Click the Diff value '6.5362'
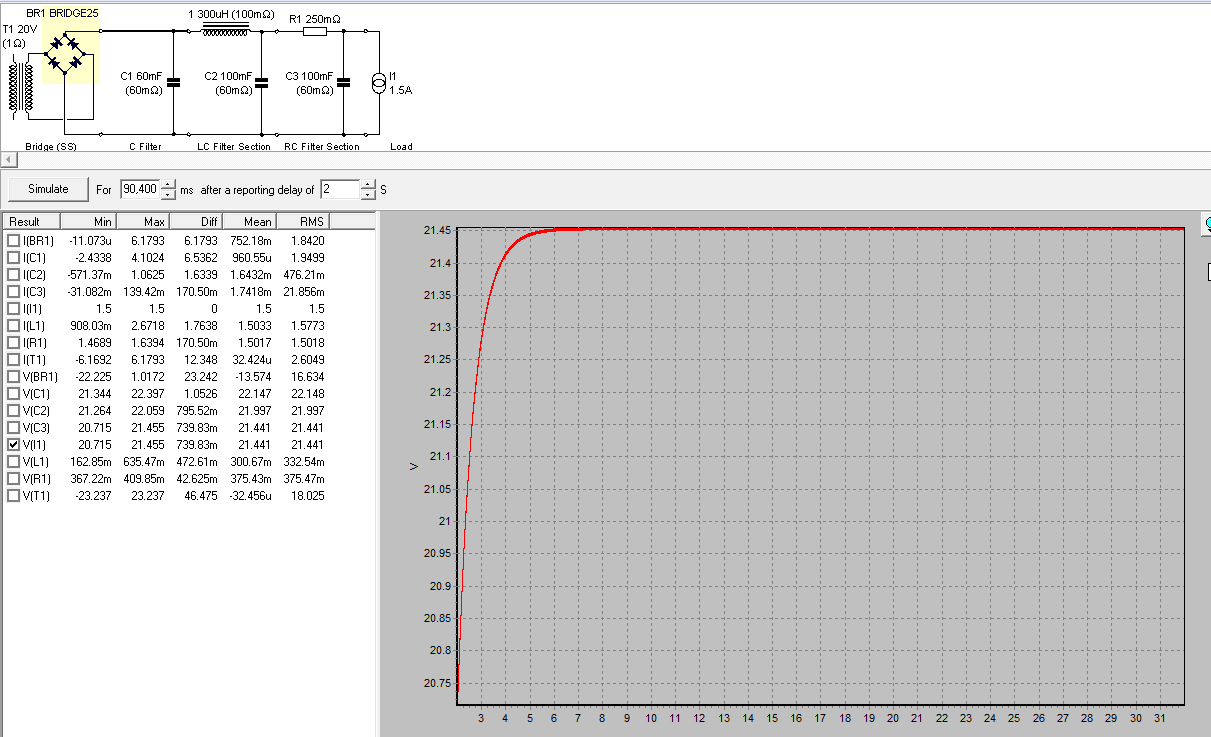 tap(200, 257)
